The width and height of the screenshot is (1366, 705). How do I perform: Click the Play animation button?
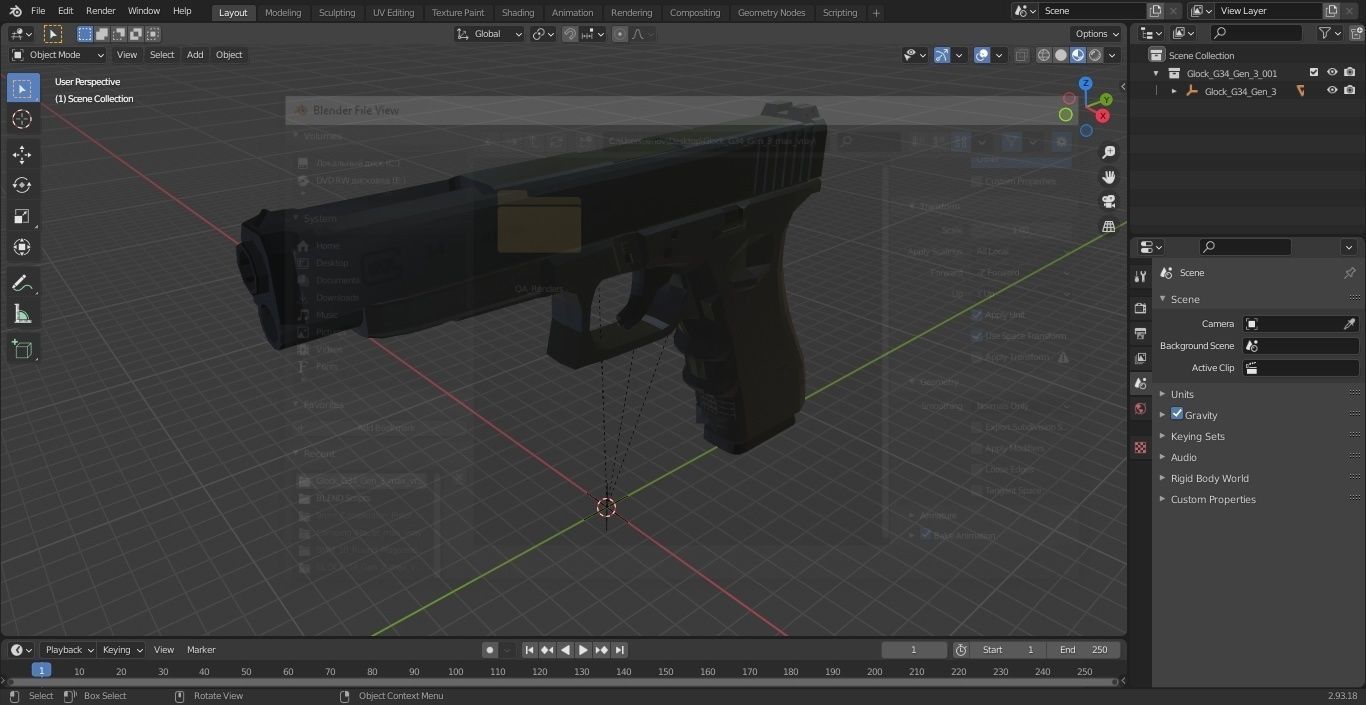(583, 650)
